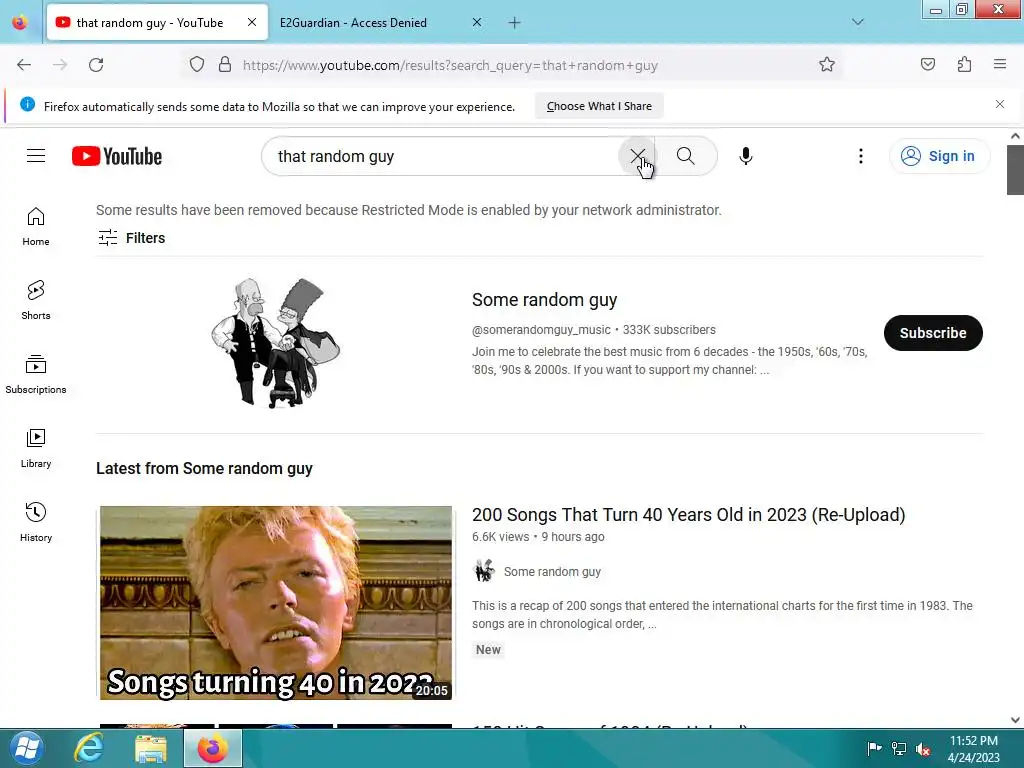Subscribe to Some random guy channel
This screenshot has height=768, width=1024.
[x=933, y=333]
